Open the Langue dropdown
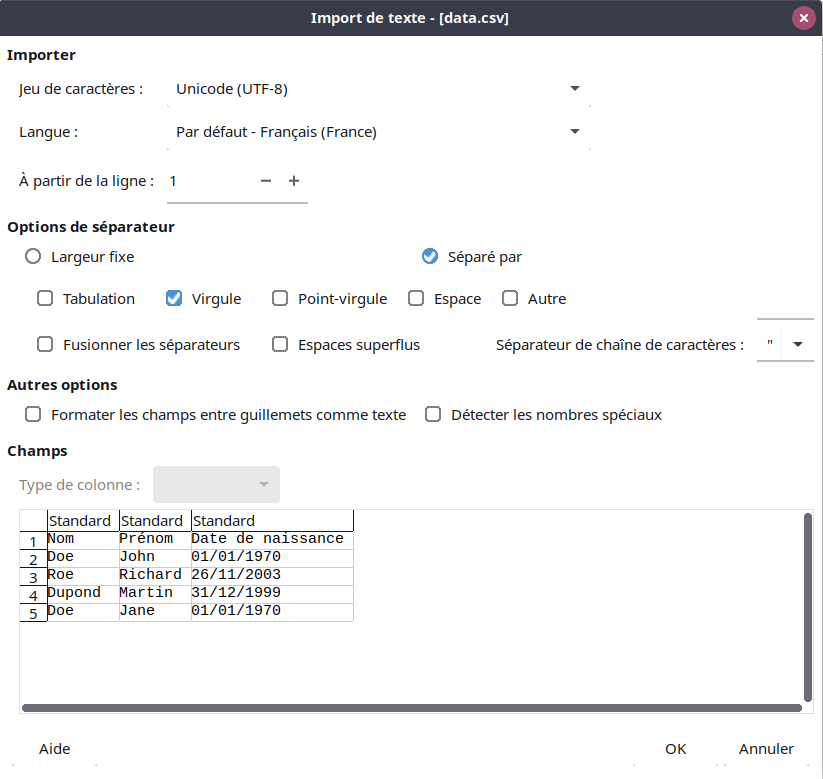The width and height of the screenshot is (823, 779). pos(379,132)
